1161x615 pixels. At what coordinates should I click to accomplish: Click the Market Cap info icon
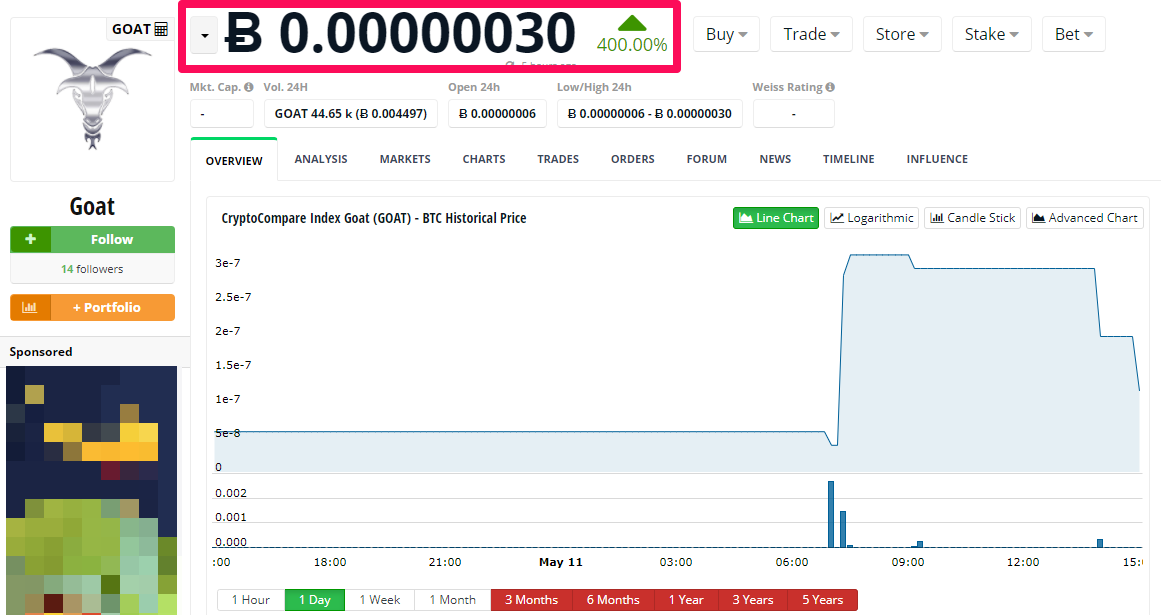(249, 87)
